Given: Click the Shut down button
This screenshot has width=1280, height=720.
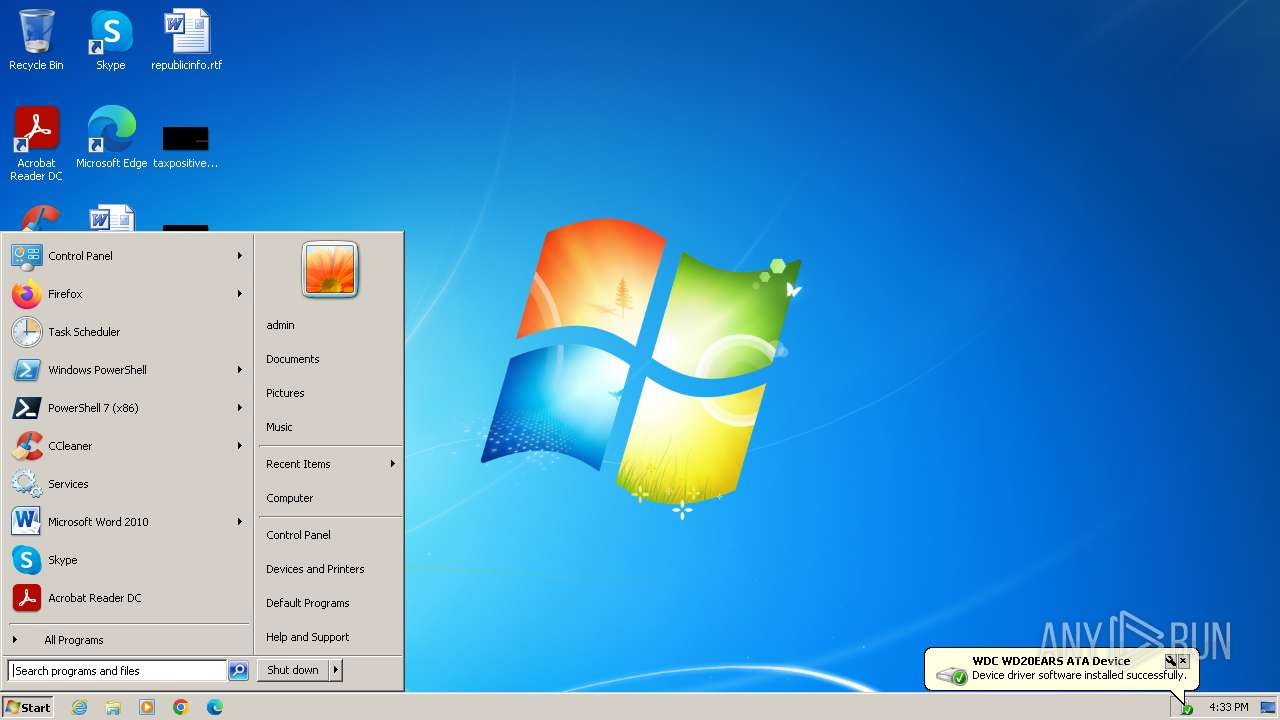Looking at the screenshot, I should 293,670.
